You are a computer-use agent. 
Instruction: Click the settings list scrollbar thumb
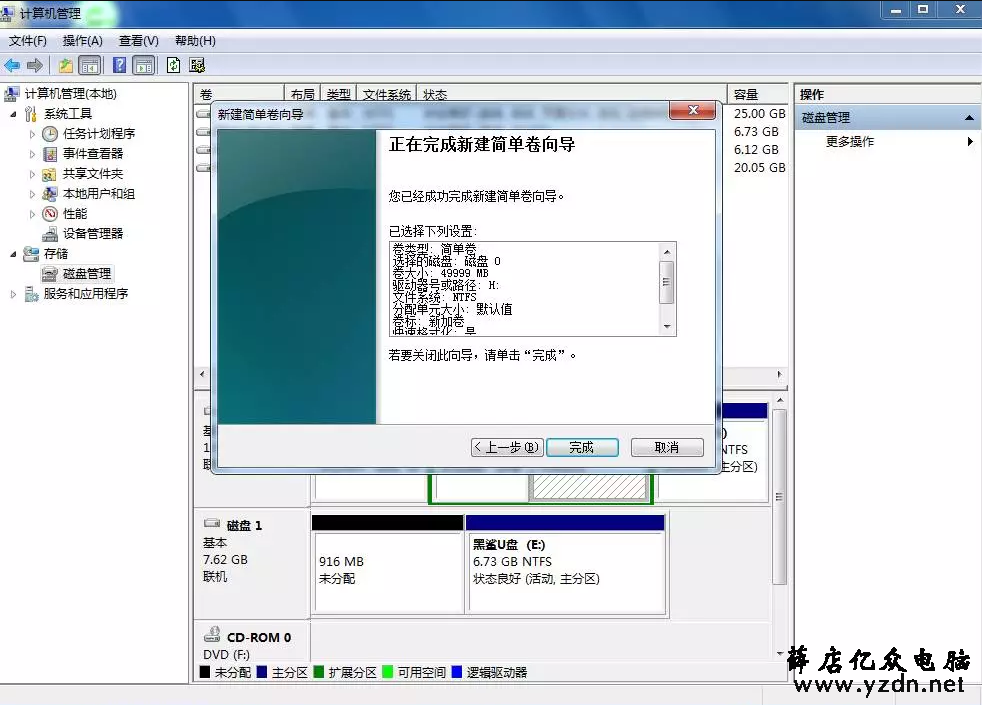[x=667, y=283]
